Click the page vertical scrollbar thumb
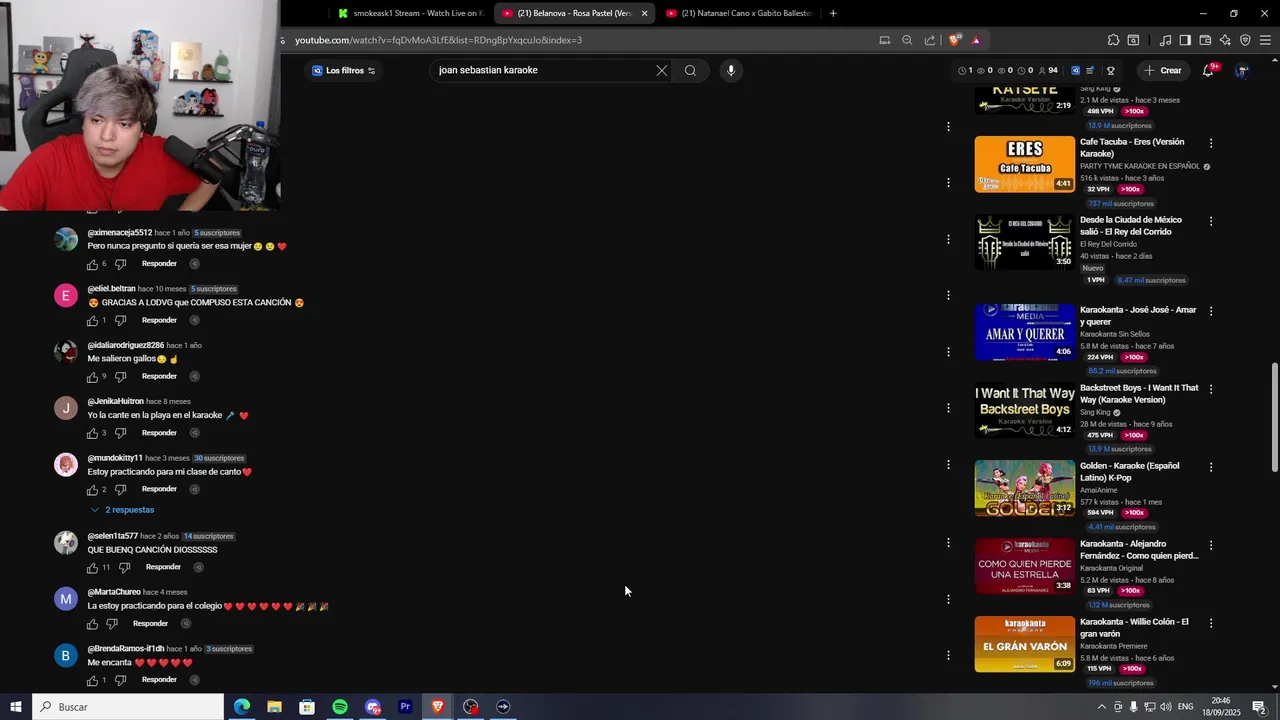This screenshot has height=720, width=1280. point(1274,418)
